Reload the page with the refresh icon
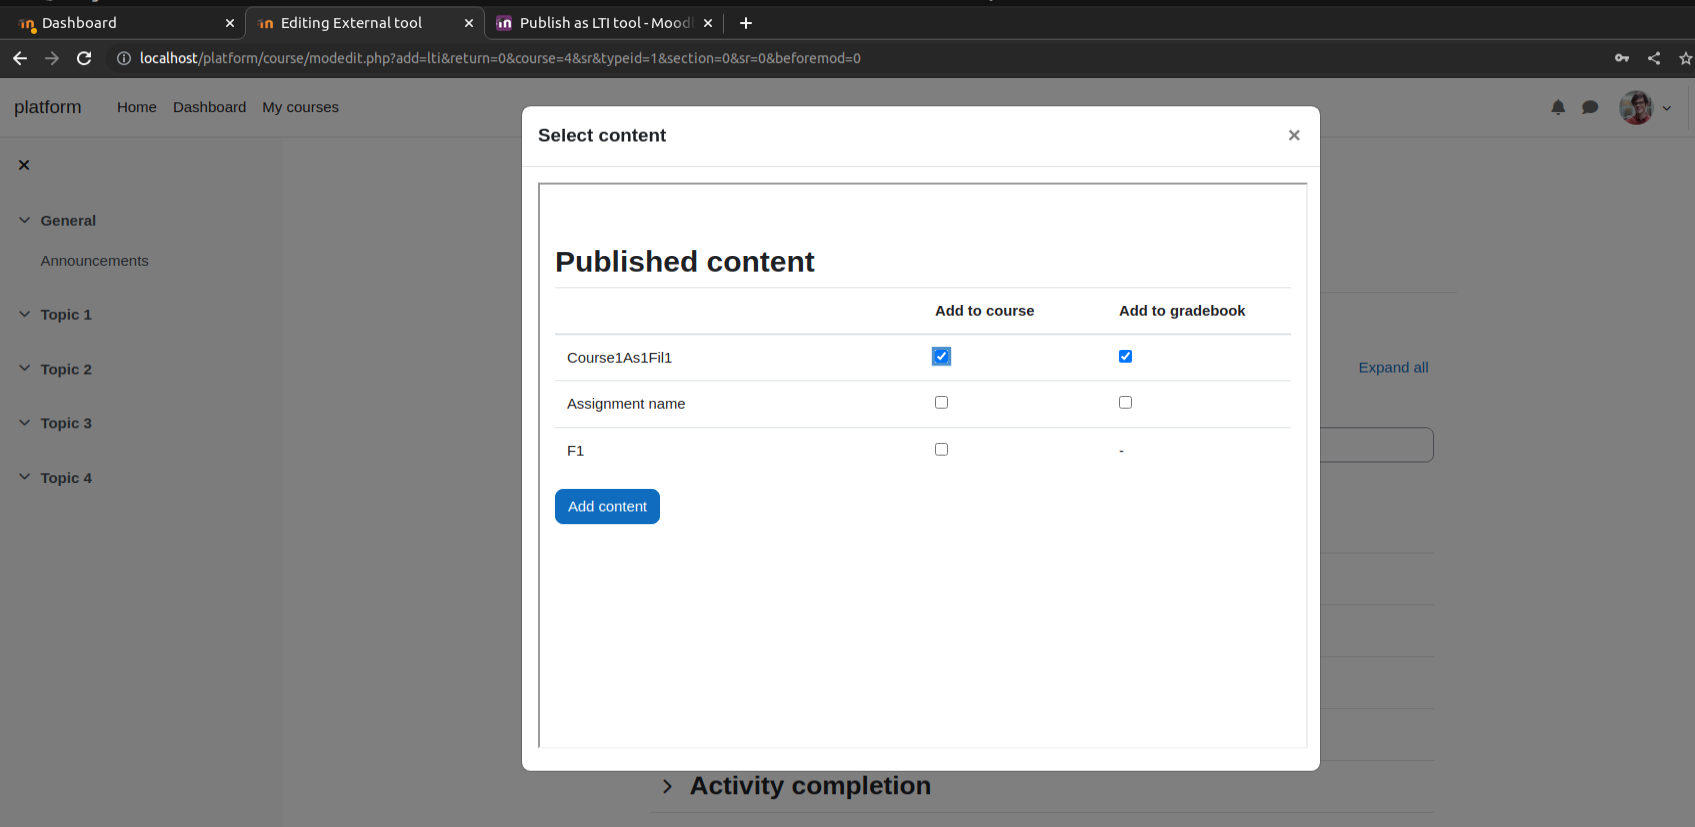Screen dimensions: 1695x827 [84, 58]
